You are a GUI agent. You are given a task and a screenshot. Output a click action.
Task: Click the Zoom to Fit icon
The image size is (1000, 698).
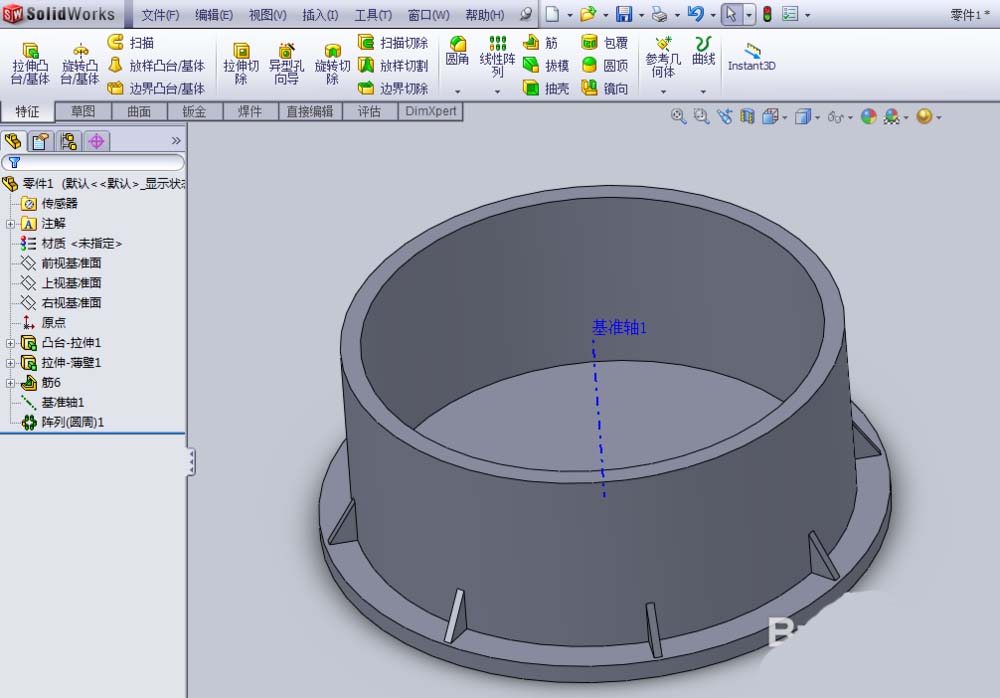pyautogui.click(x=678, y=116)
